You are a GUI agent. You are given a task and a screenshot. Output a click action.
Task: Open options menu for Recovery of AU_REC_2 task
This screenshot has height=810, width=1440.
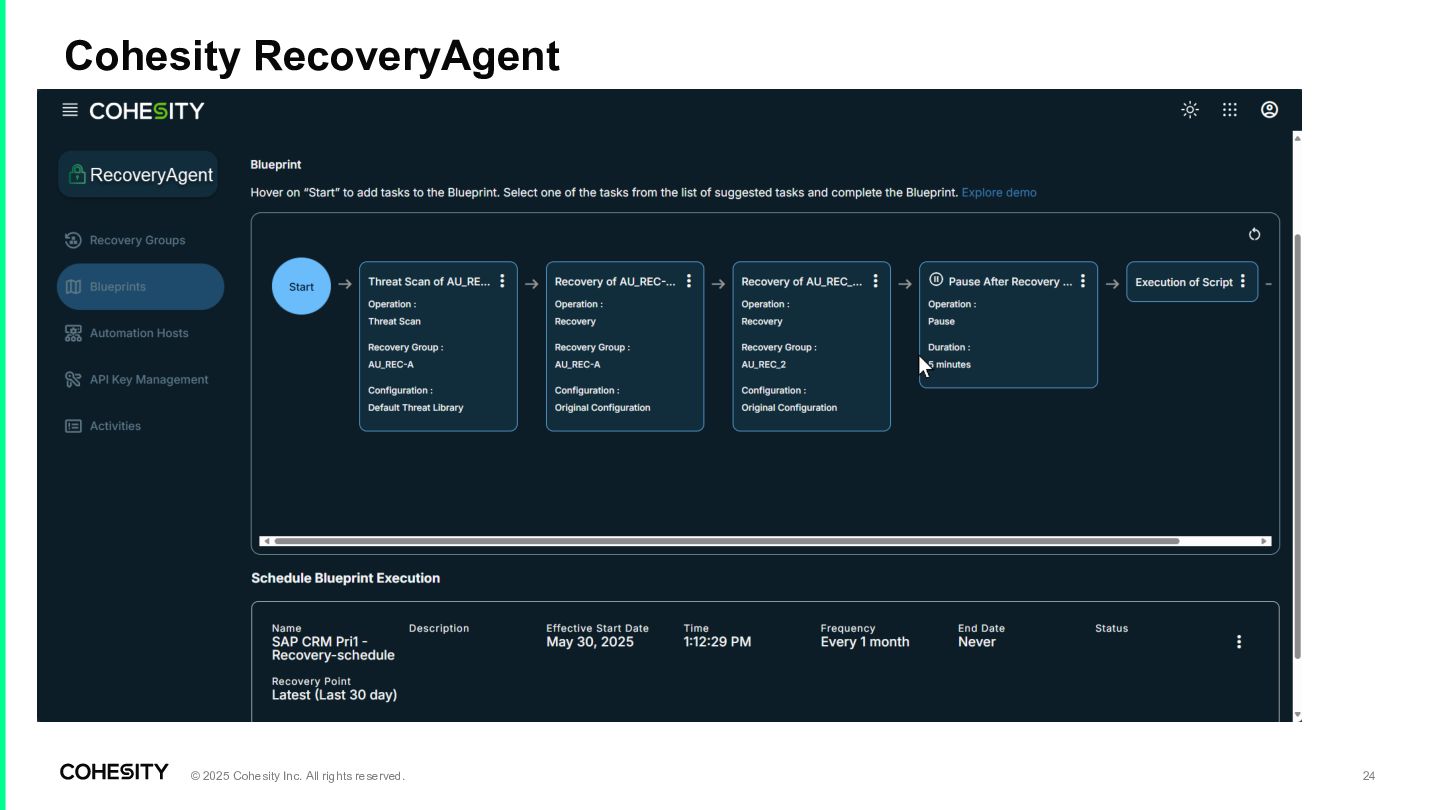click(875, 281)
